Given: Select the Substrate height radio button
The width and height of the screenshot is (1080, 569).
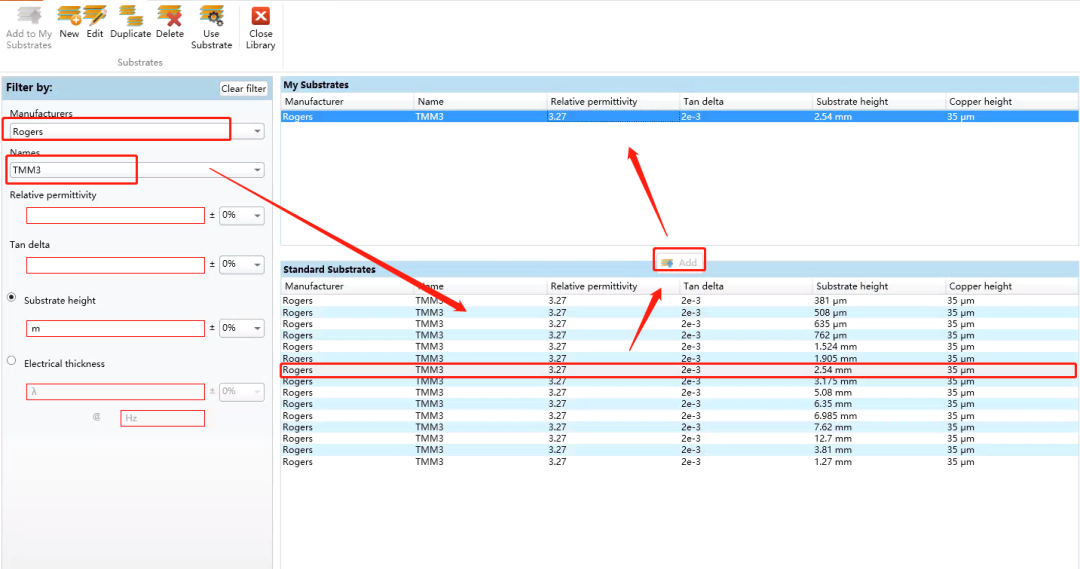Looking at the screenshot, I should coord(12,298).
